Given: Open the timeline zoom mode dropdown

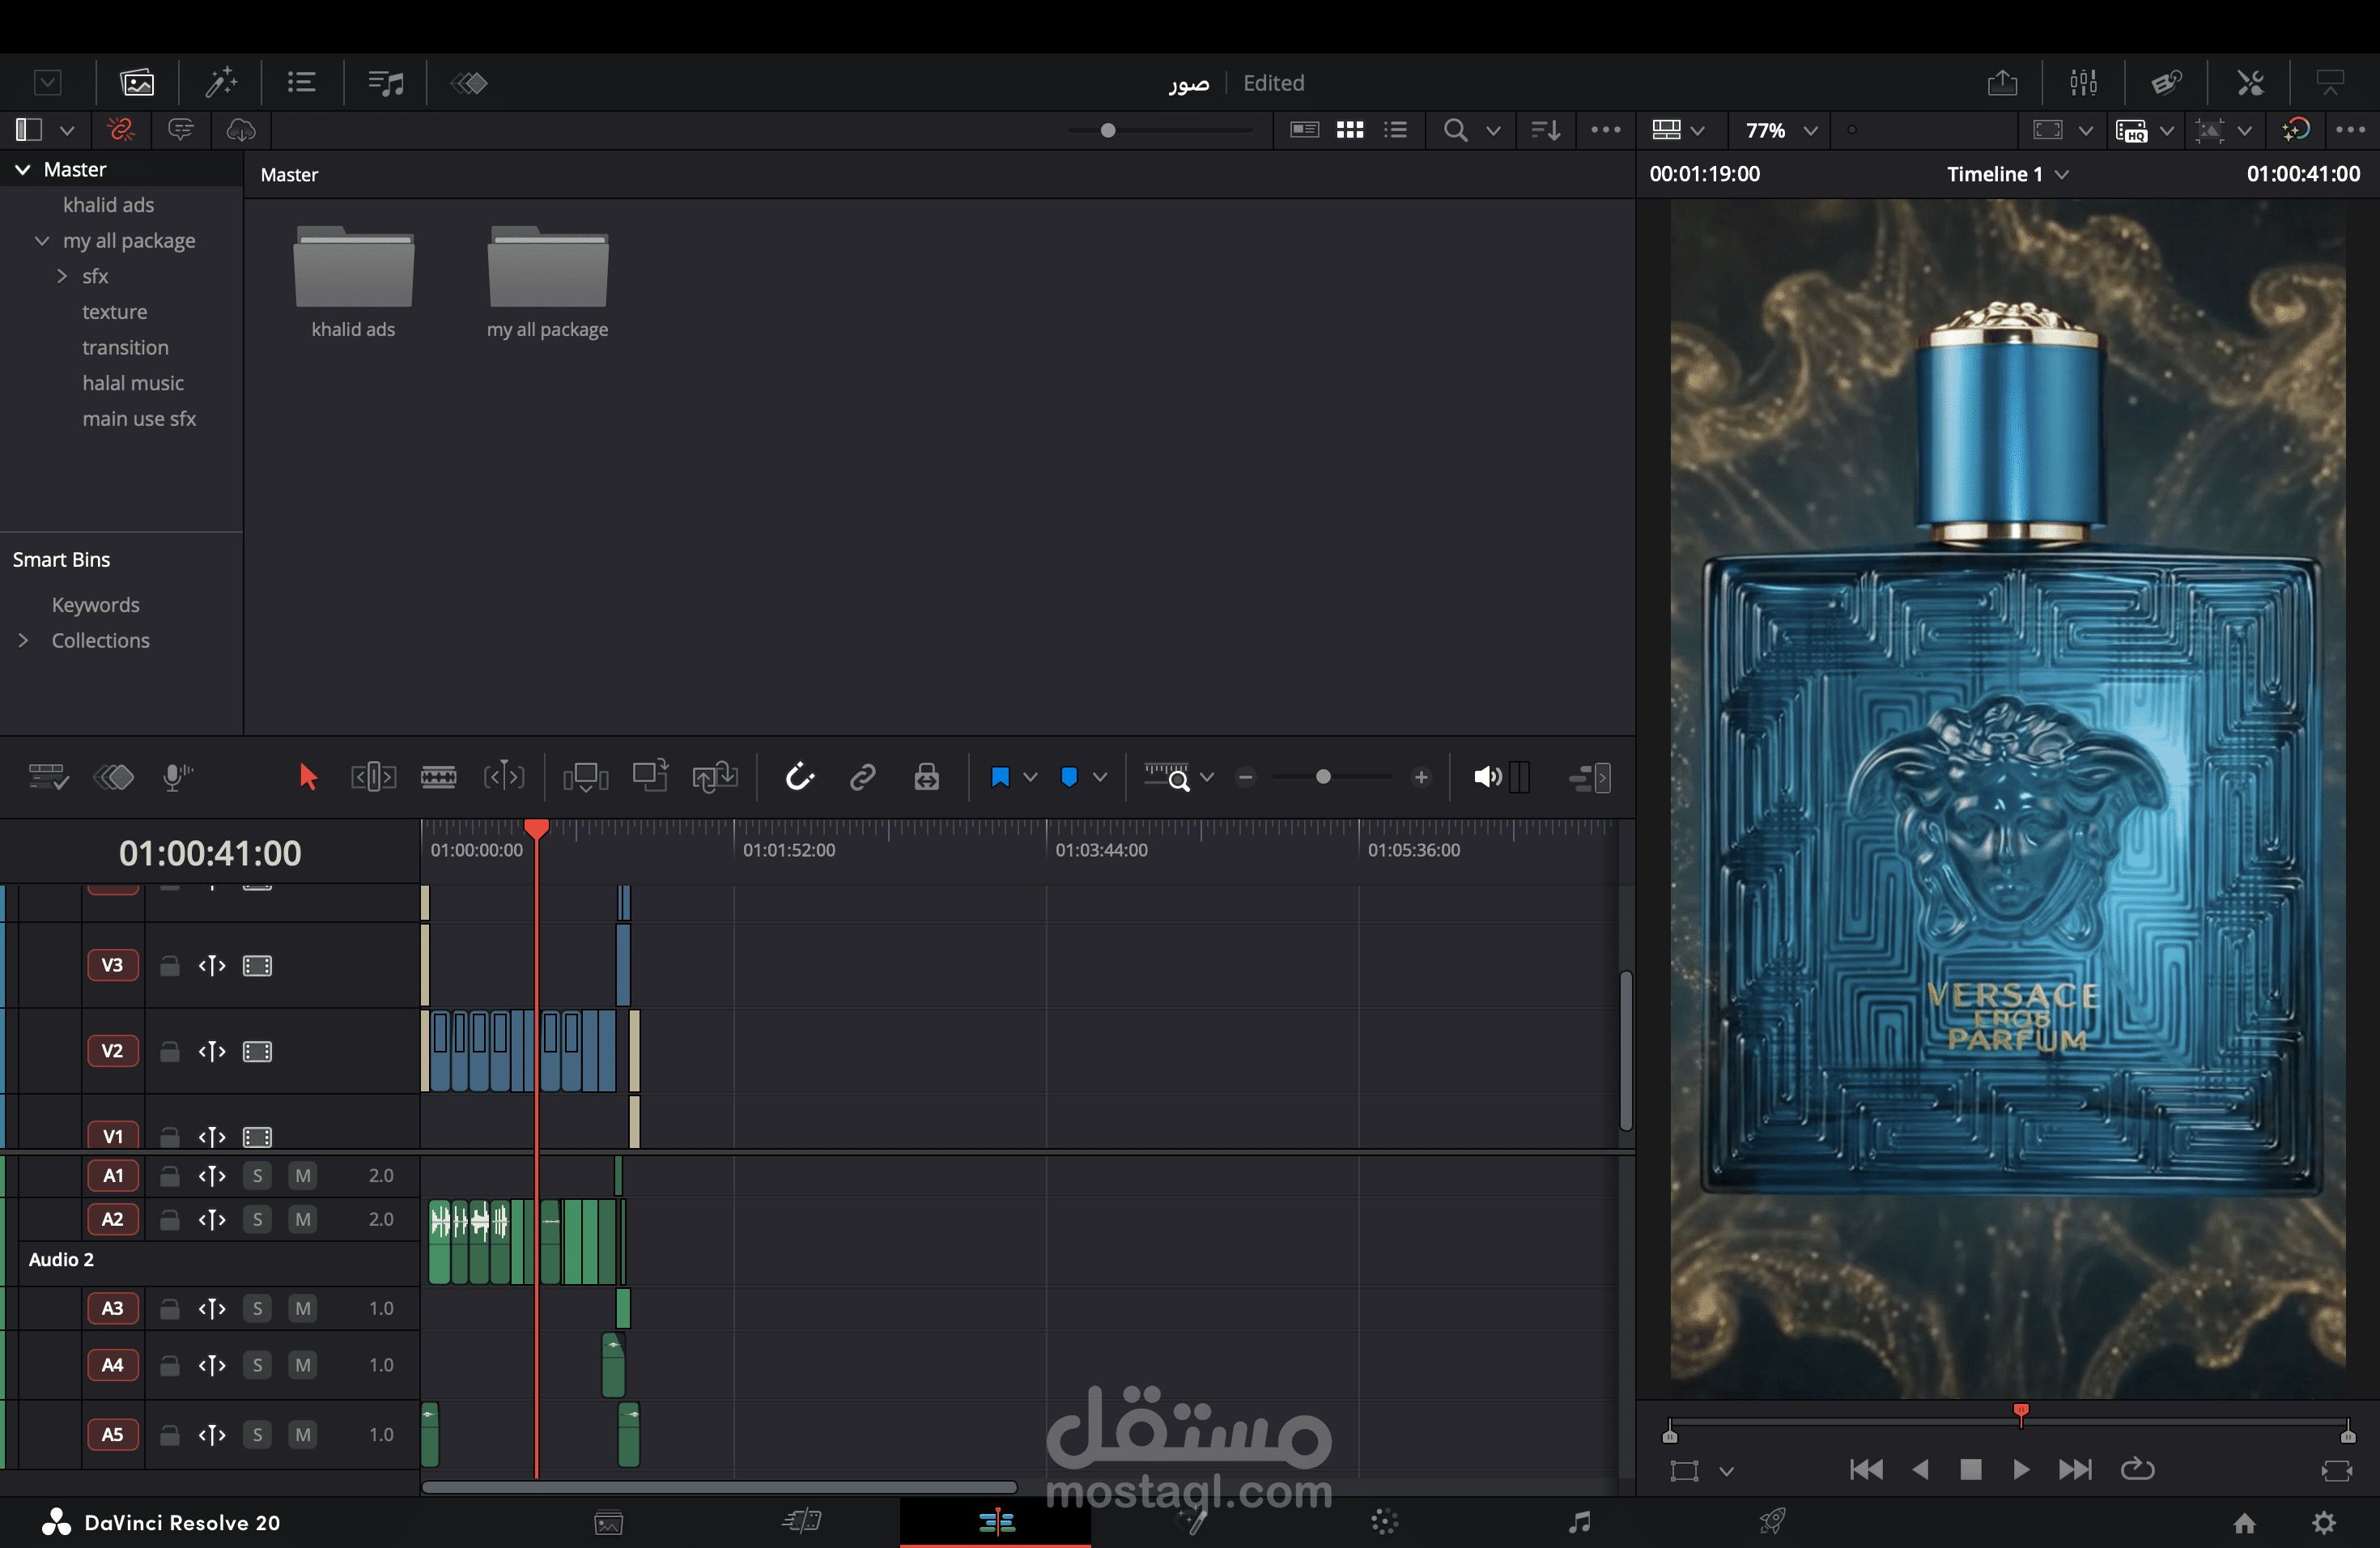Looking at the screenshot, I should 1207,777.
